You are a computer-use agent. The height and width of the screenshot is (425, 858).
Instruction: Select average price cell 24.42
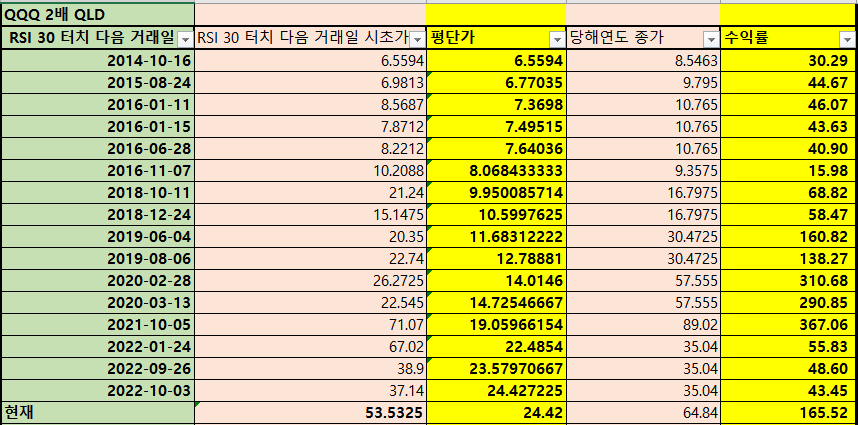tap(496, 412)
